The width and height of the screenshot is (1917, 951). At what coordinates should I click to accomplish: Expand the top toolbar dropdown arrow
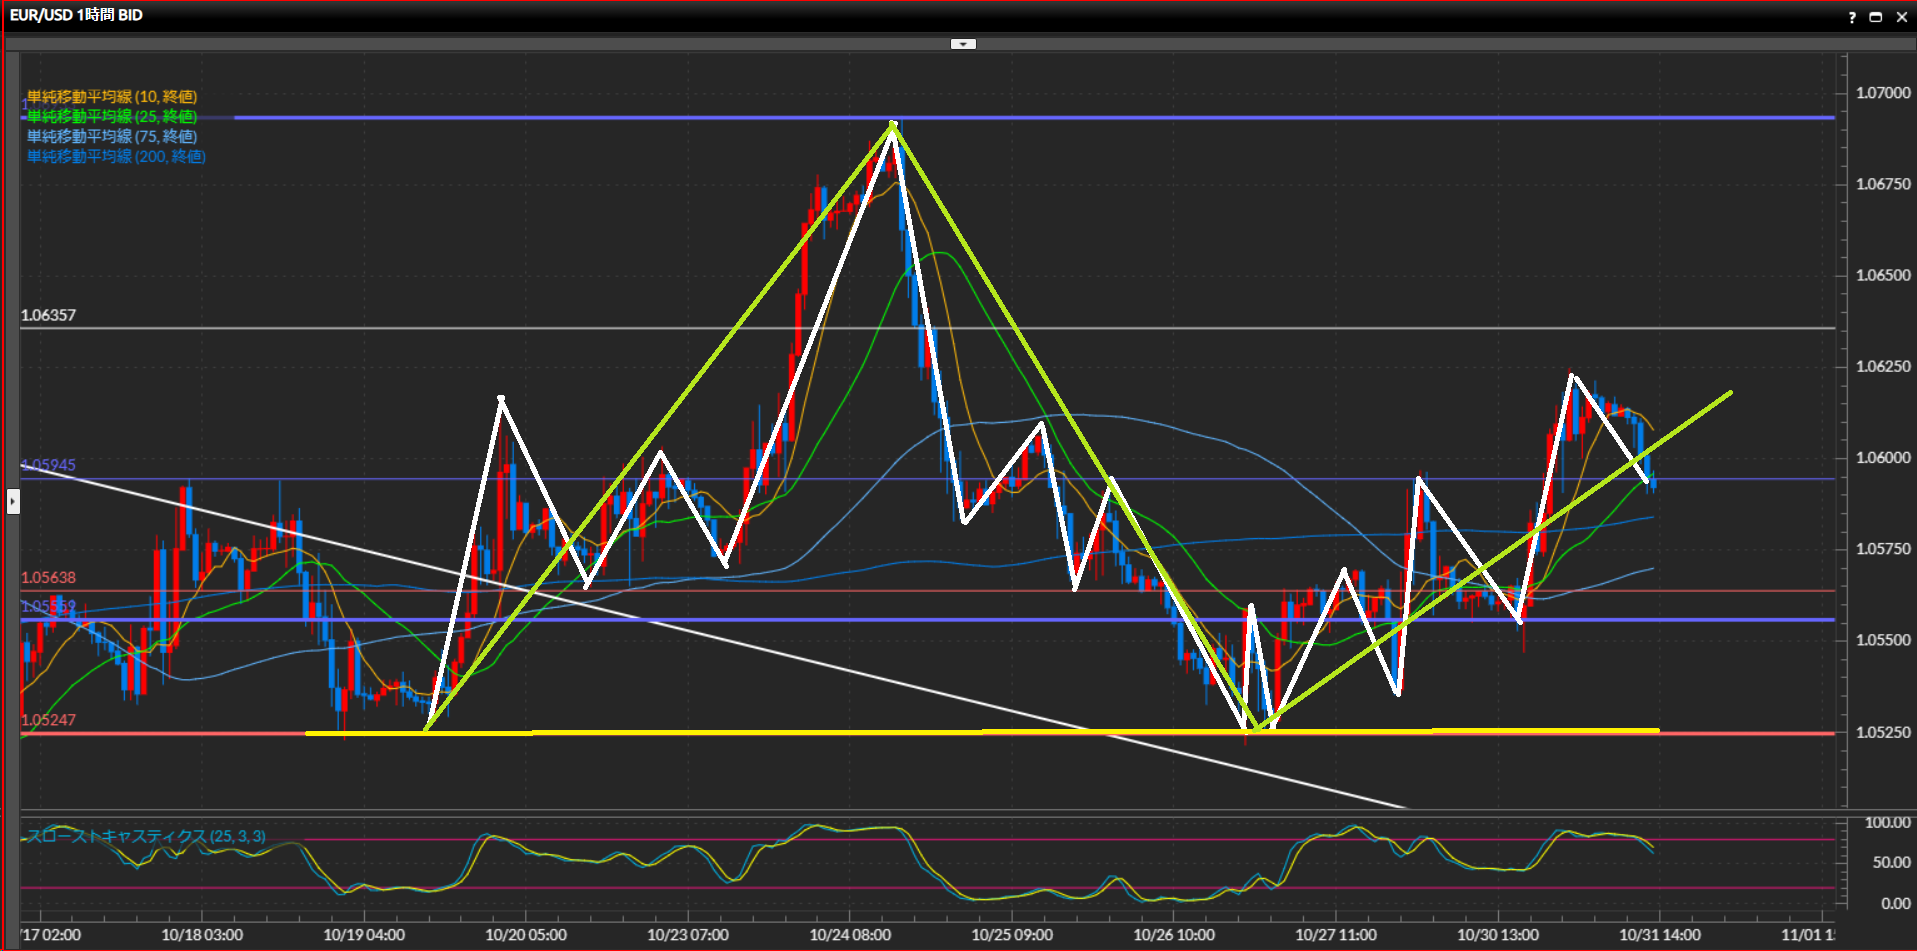point(962,44)
